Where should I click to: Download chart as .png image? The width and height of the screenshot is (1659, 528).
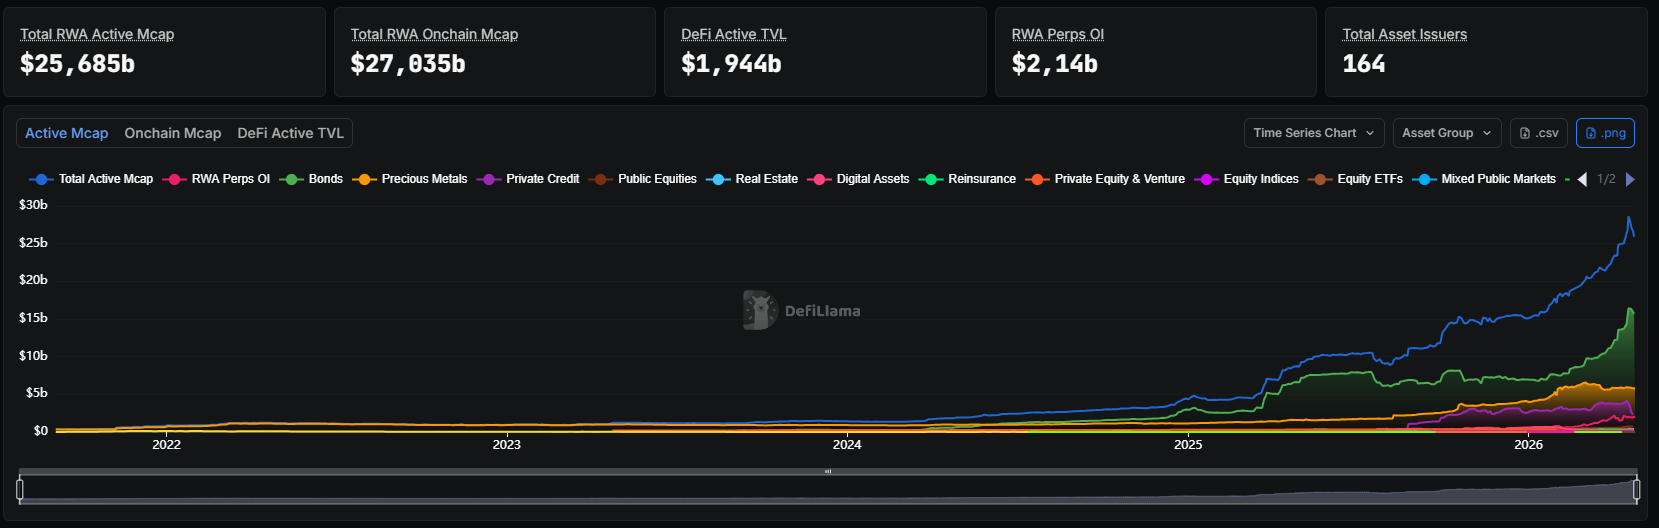coord(1605,133)
